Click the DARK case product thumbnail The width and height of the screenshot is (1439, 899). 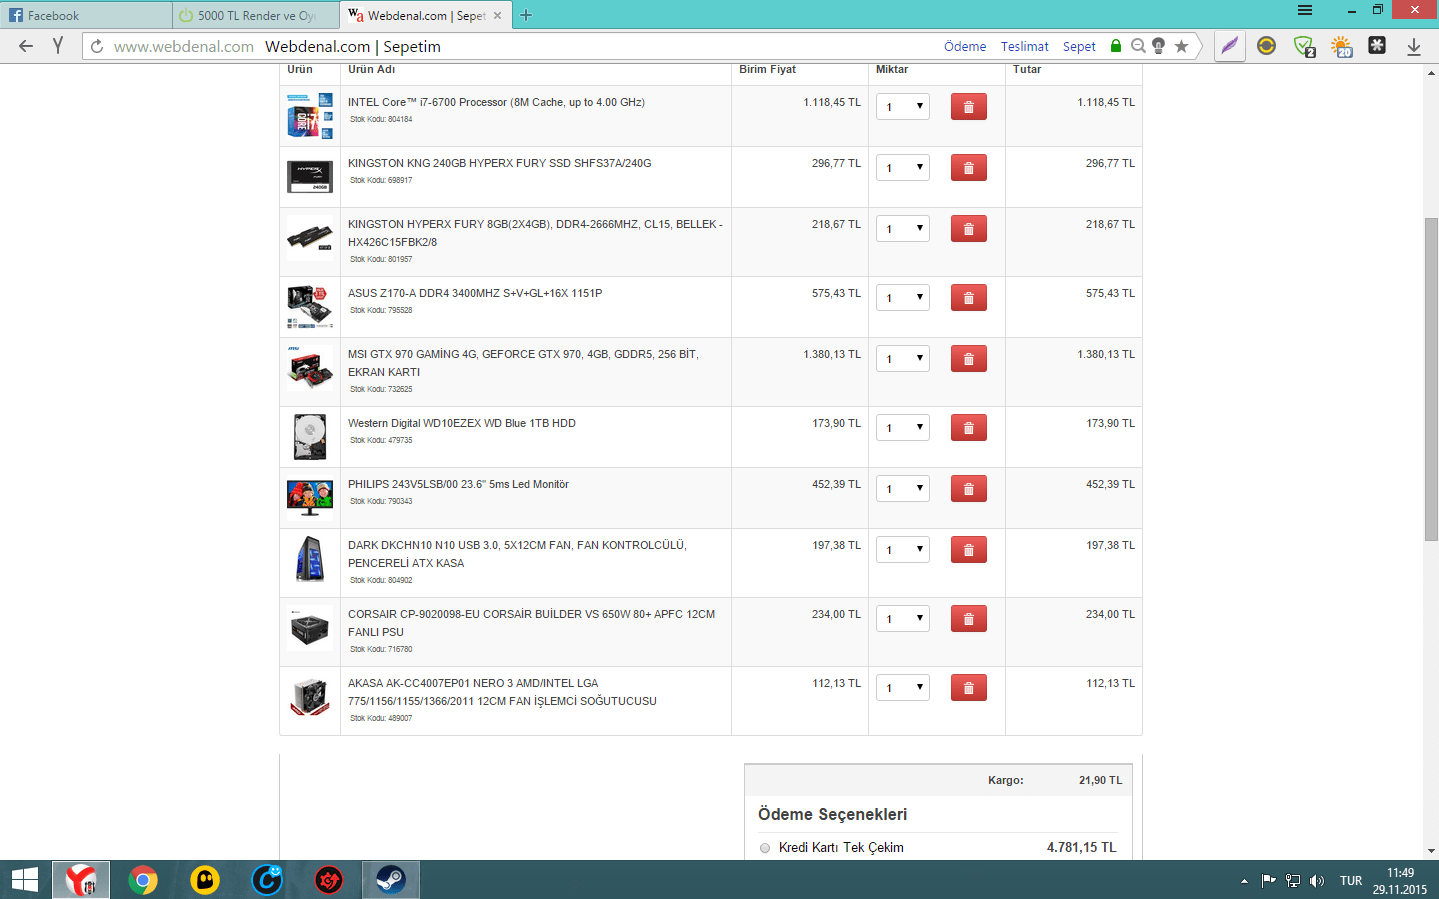click(x=310, y=558)
